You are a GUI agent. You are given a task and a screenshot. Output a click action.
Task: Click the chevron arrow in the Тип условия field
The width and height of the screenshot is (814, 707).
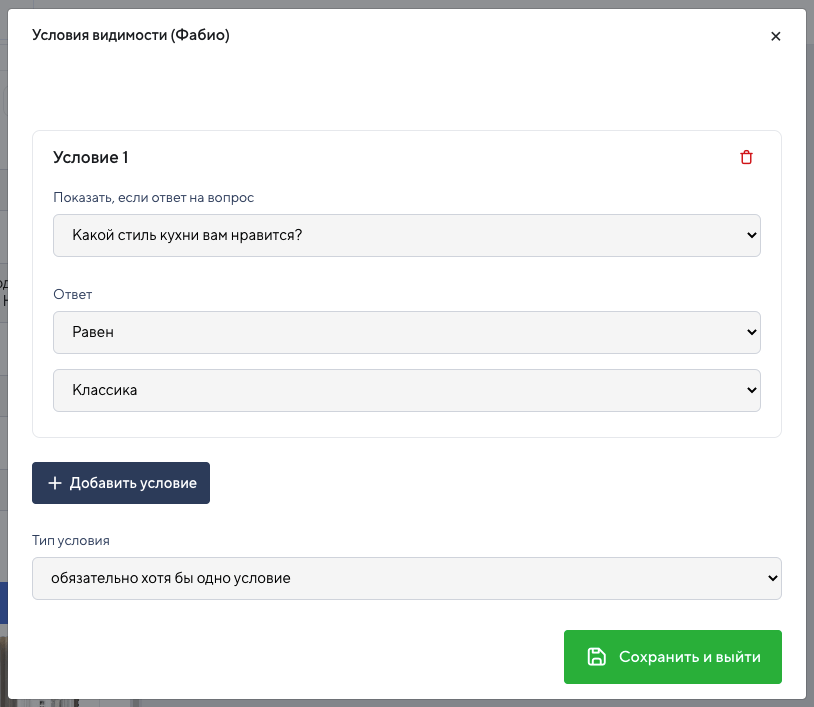coord(772,578)
